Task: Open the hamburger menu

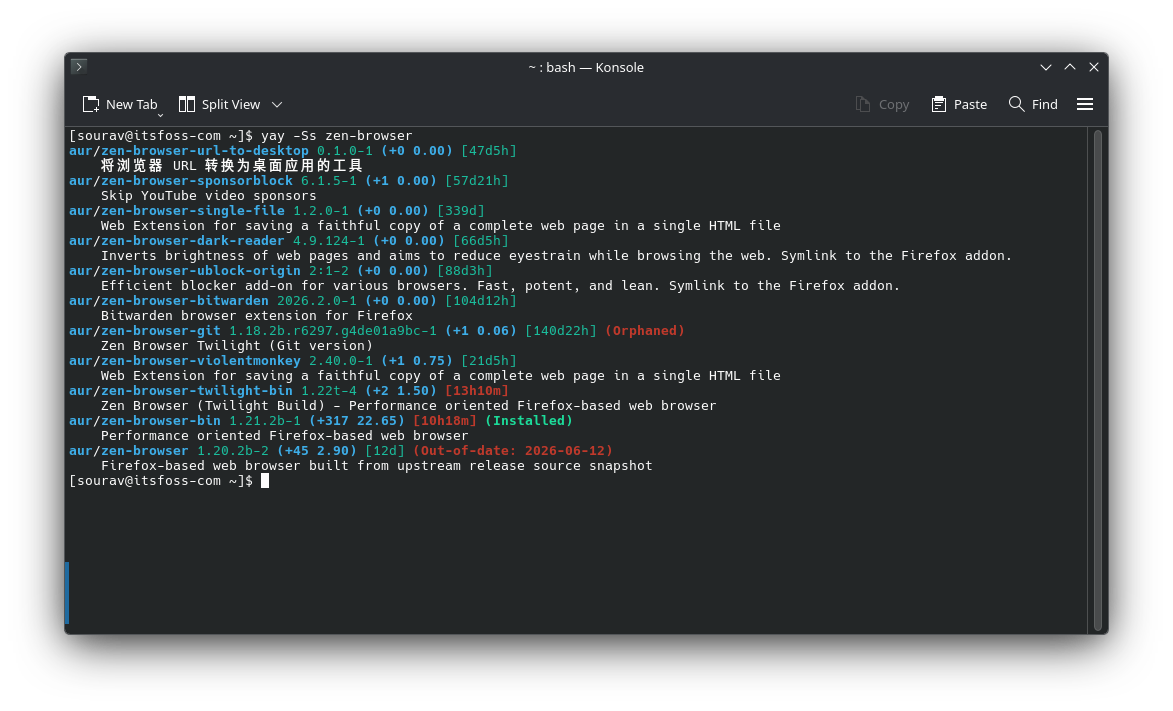Action: [1085, 105]
